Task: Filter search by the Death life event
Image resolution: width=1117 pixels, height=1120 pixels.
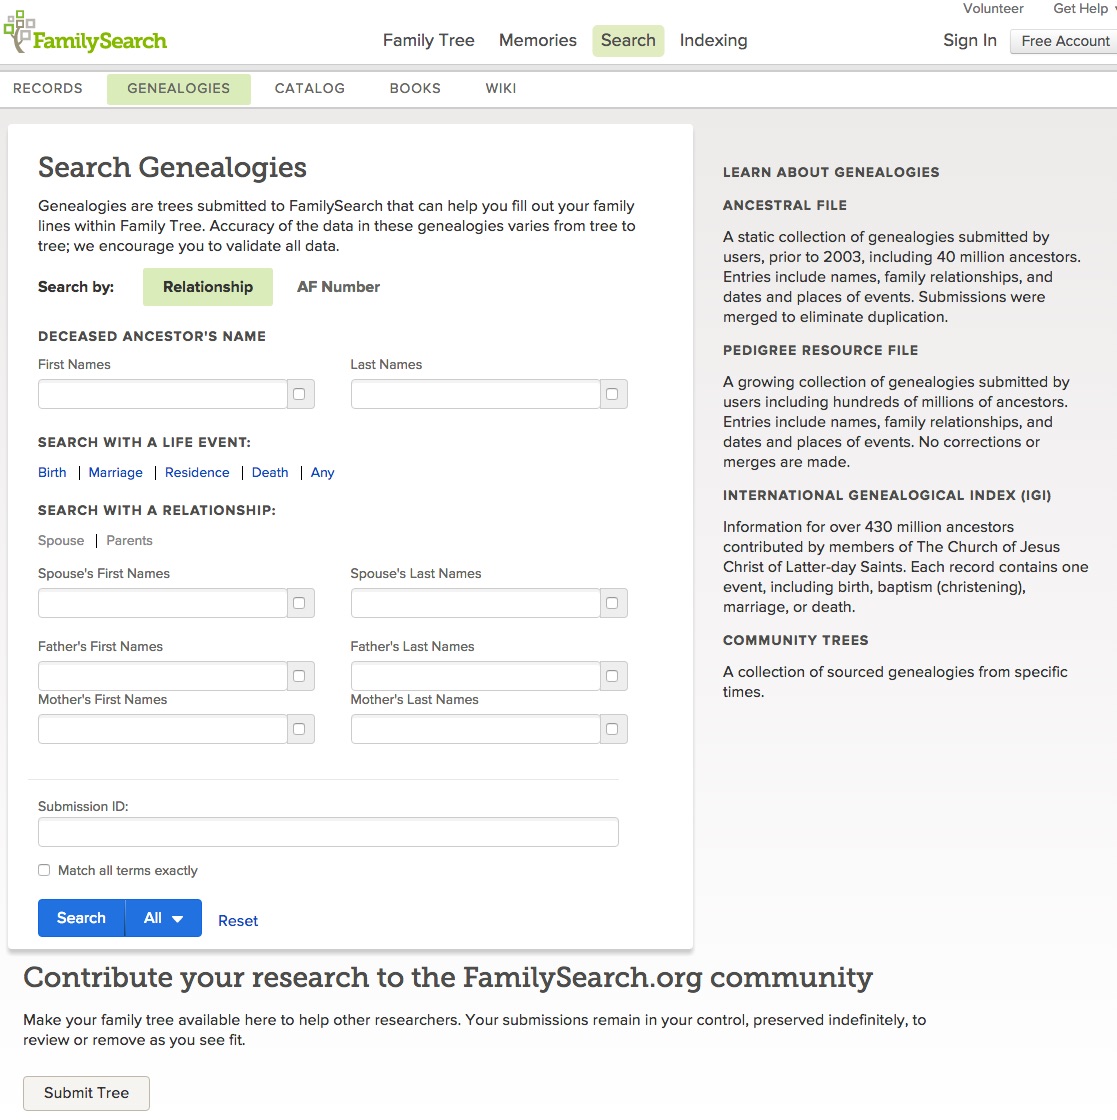Action: (x=269, y=472)
